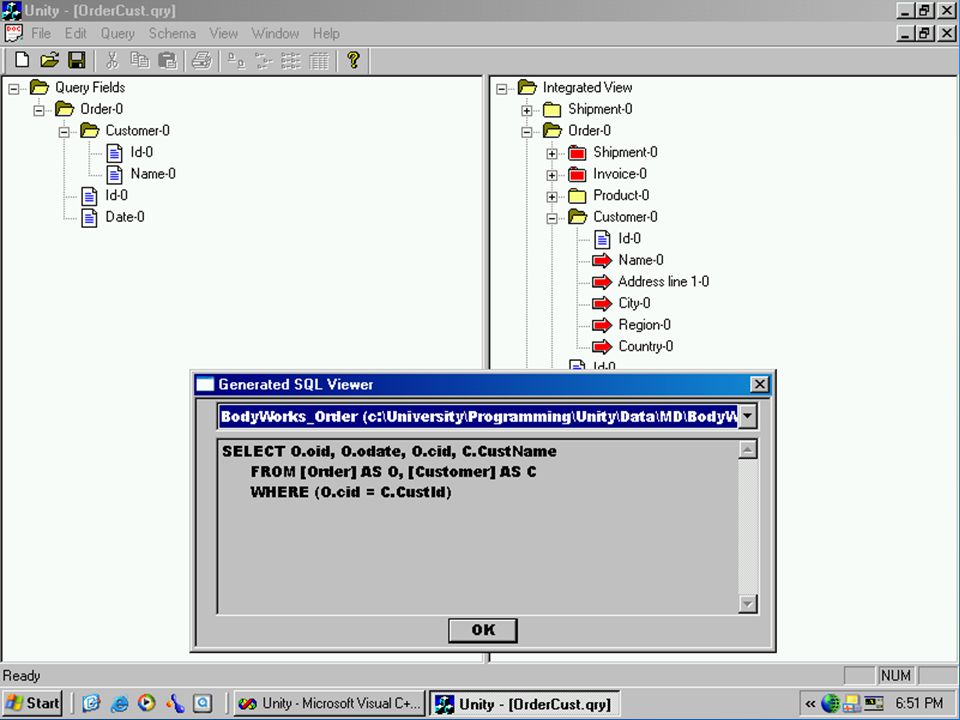This screenshot has width=960, height=720.
Task: Switch to Unity - Microsoft Visual C++ taskbar button
Action: [329, 703]
